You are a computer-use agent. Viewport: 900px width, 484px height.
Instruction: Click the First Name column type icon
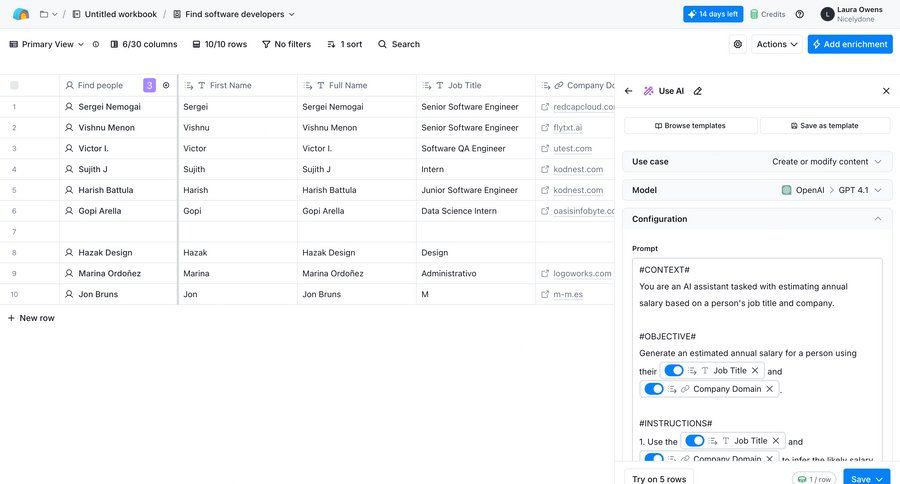pyautogui.click(x=201, y=85)
